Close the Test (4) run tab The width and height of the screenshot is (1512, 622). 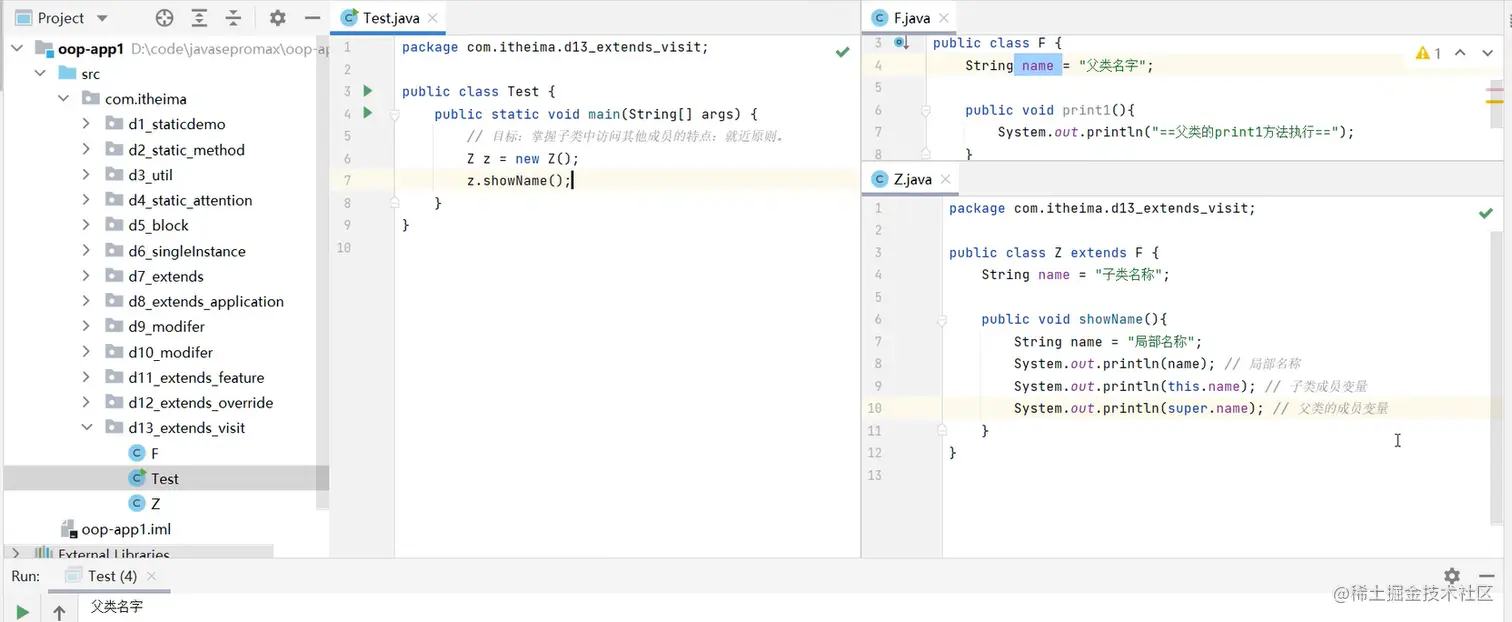(x=152, y=576)
